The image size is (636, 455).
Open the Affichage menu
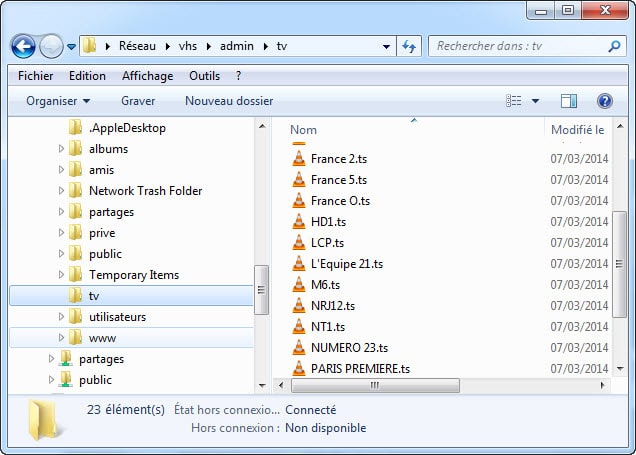(148, 76)
